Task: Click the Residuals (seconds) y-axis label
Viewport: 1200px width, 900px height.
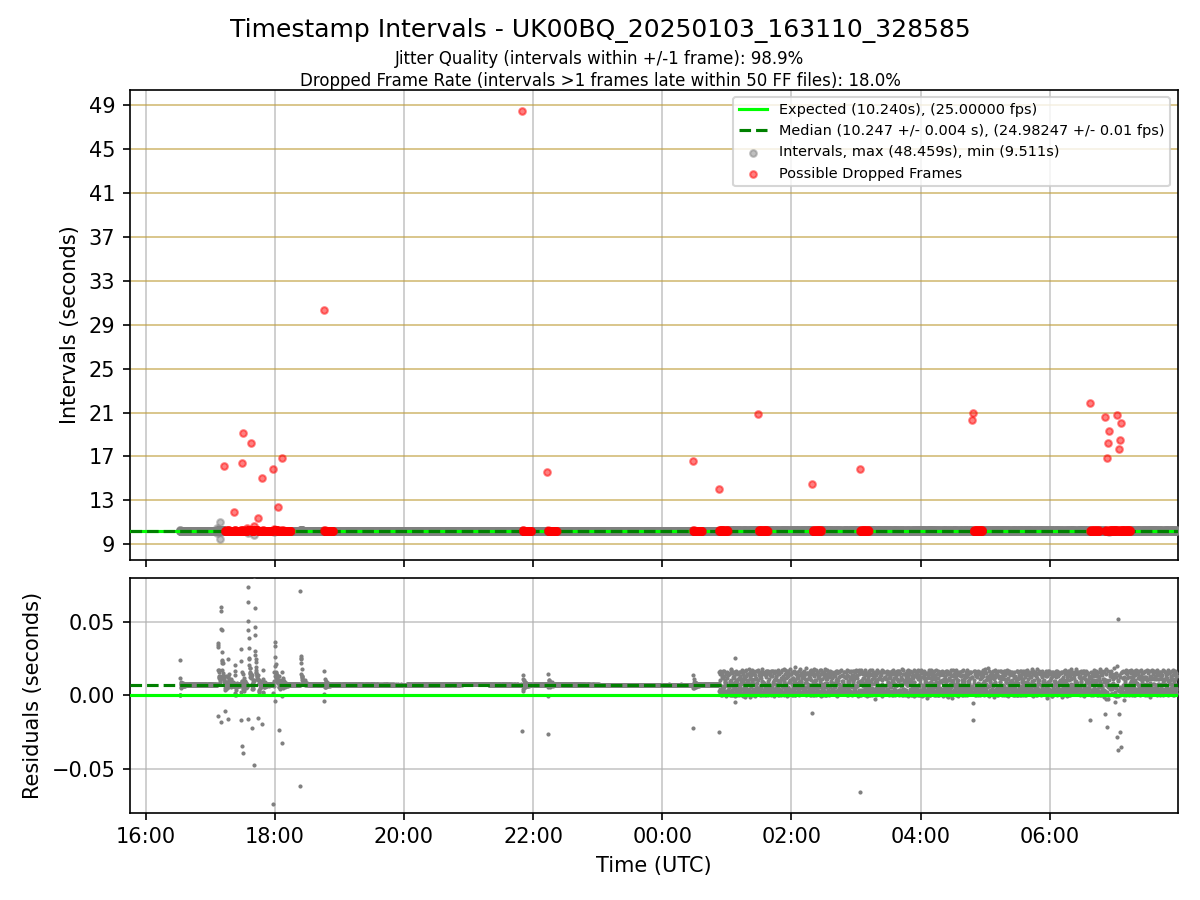Action: (32, 696)
